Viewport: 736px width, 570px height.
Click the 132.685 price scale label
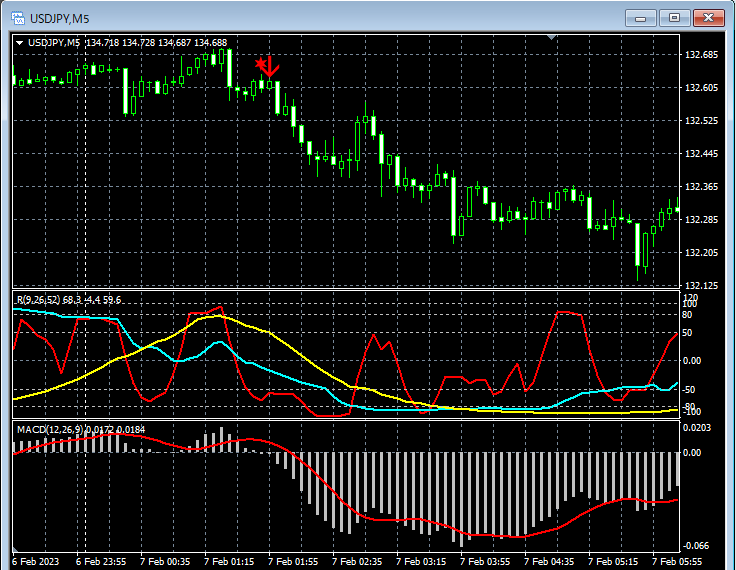point(701,55)
